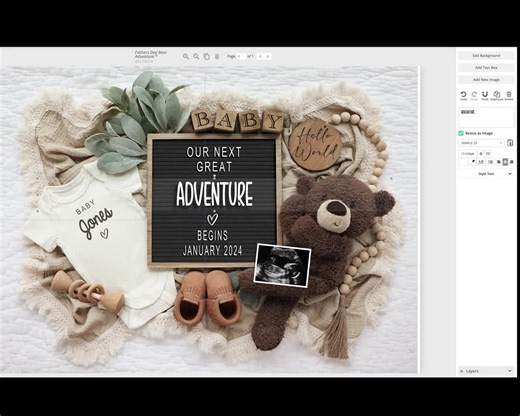Click the font size value field

click(x=467, y=154)
